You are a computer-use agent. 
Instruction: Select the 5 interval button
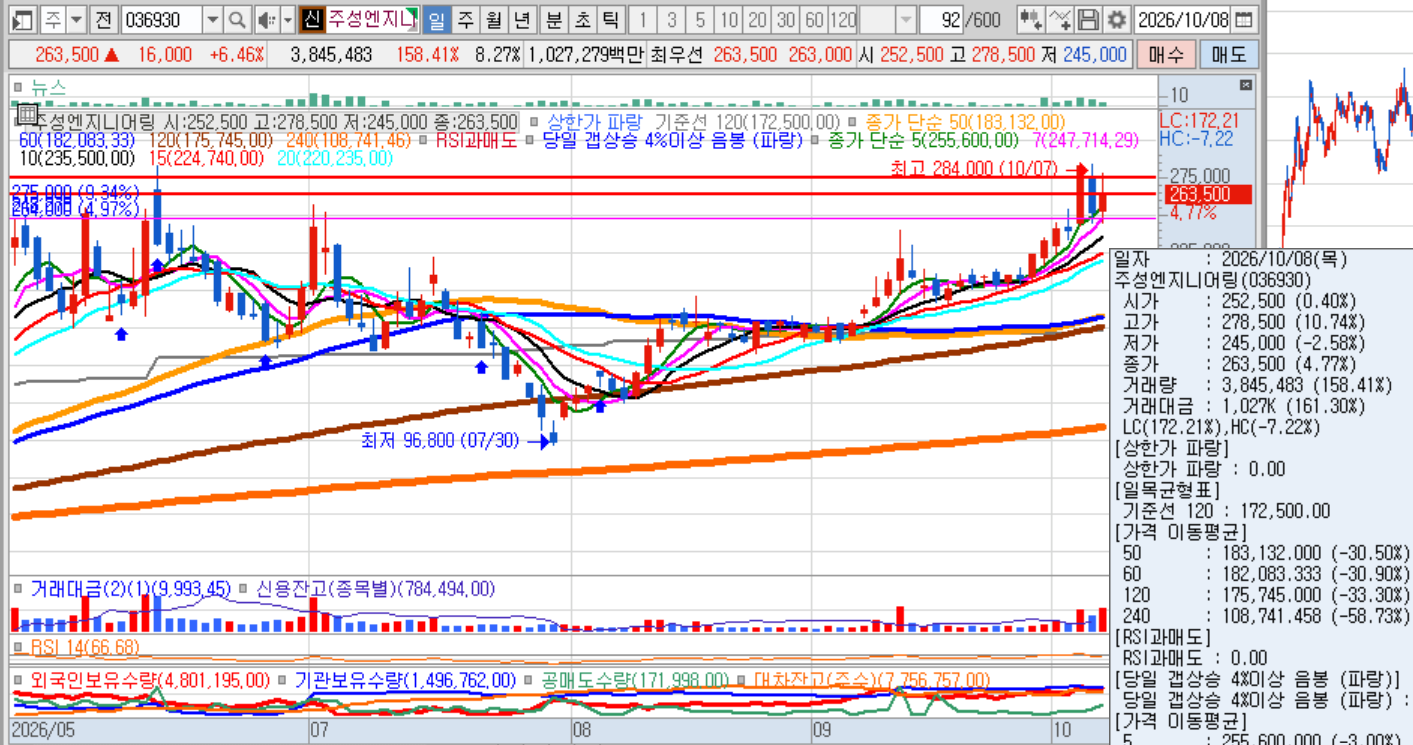pos(700,19)
